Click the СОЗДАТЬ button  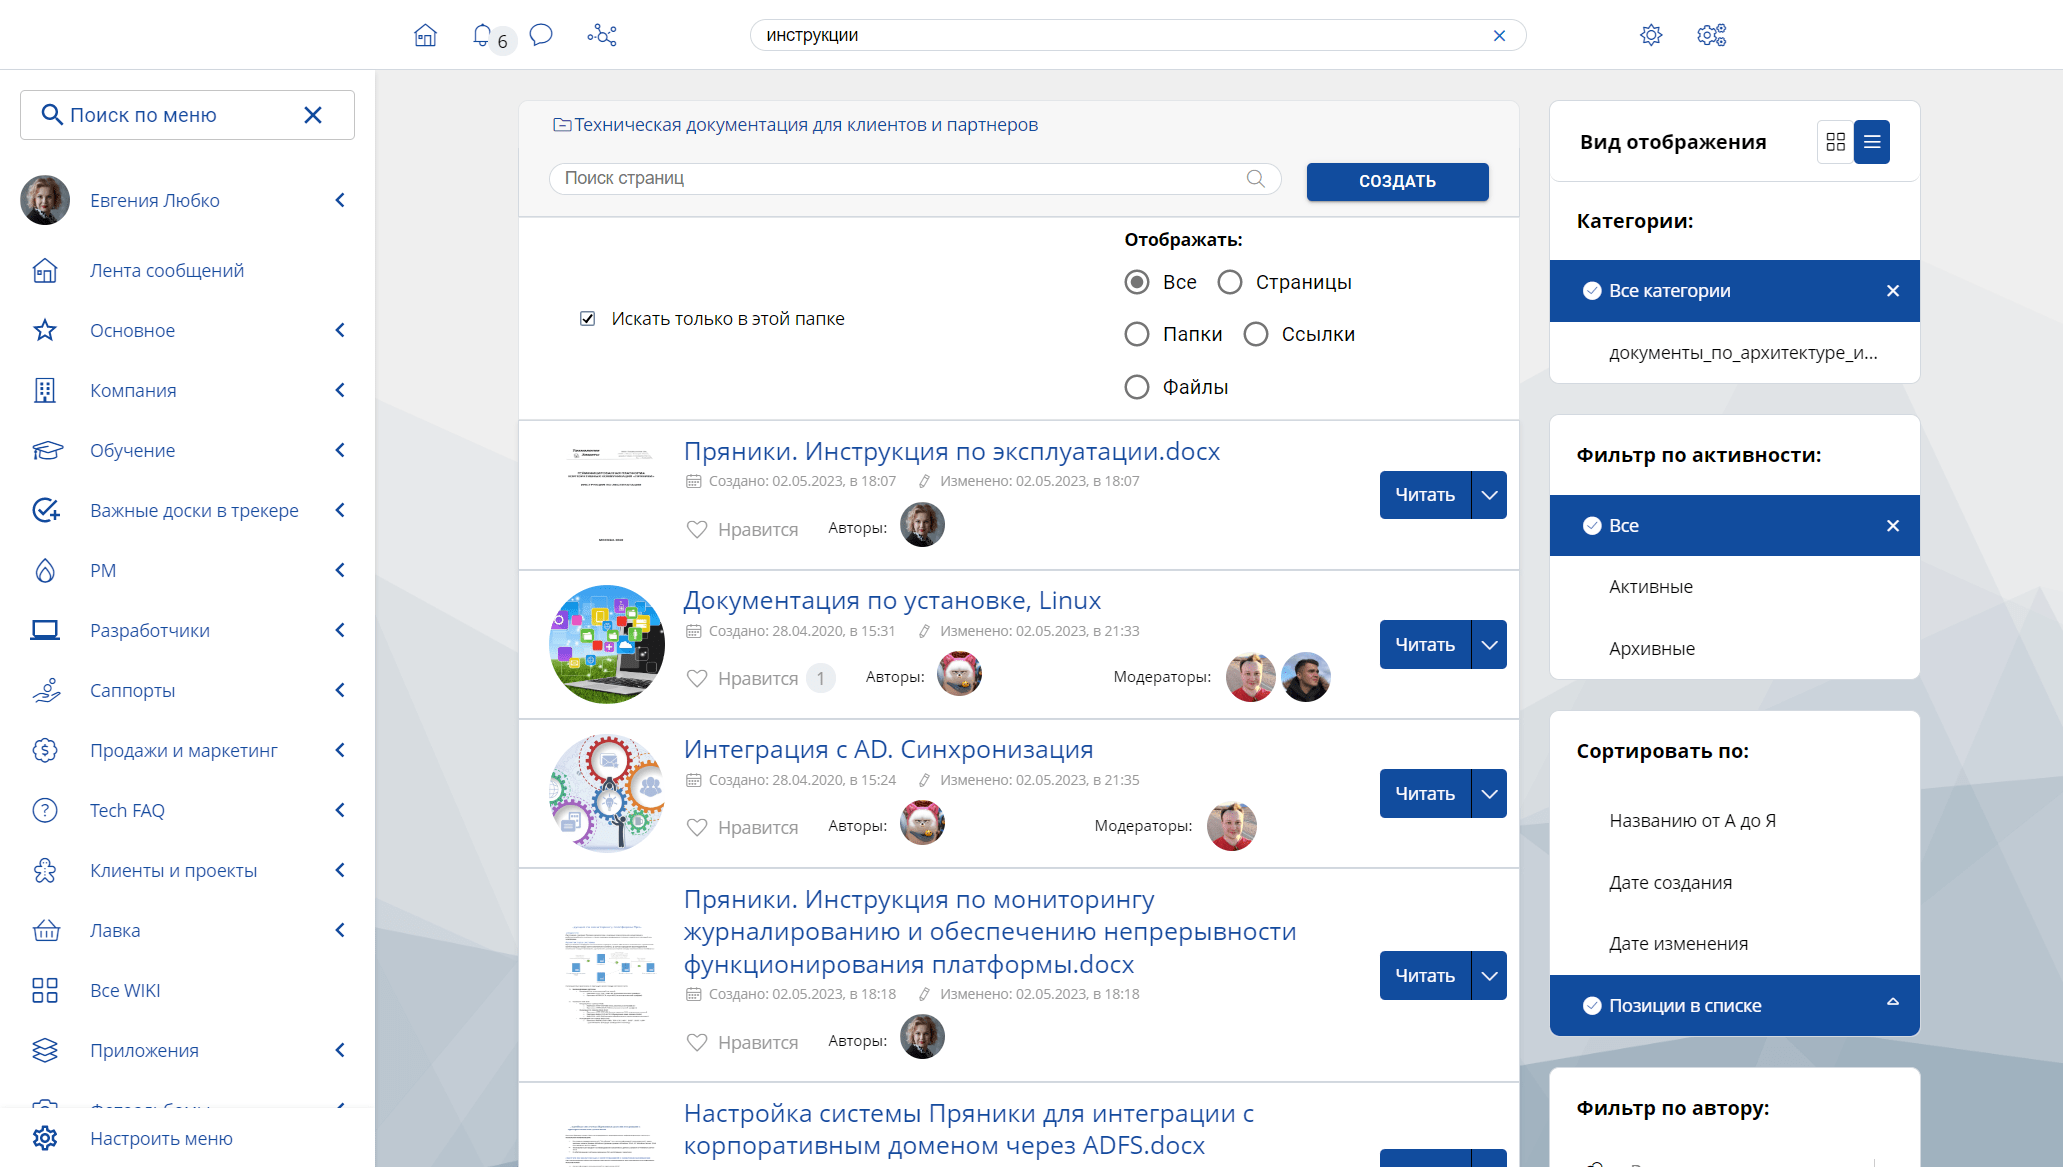tap(1397, 181)
